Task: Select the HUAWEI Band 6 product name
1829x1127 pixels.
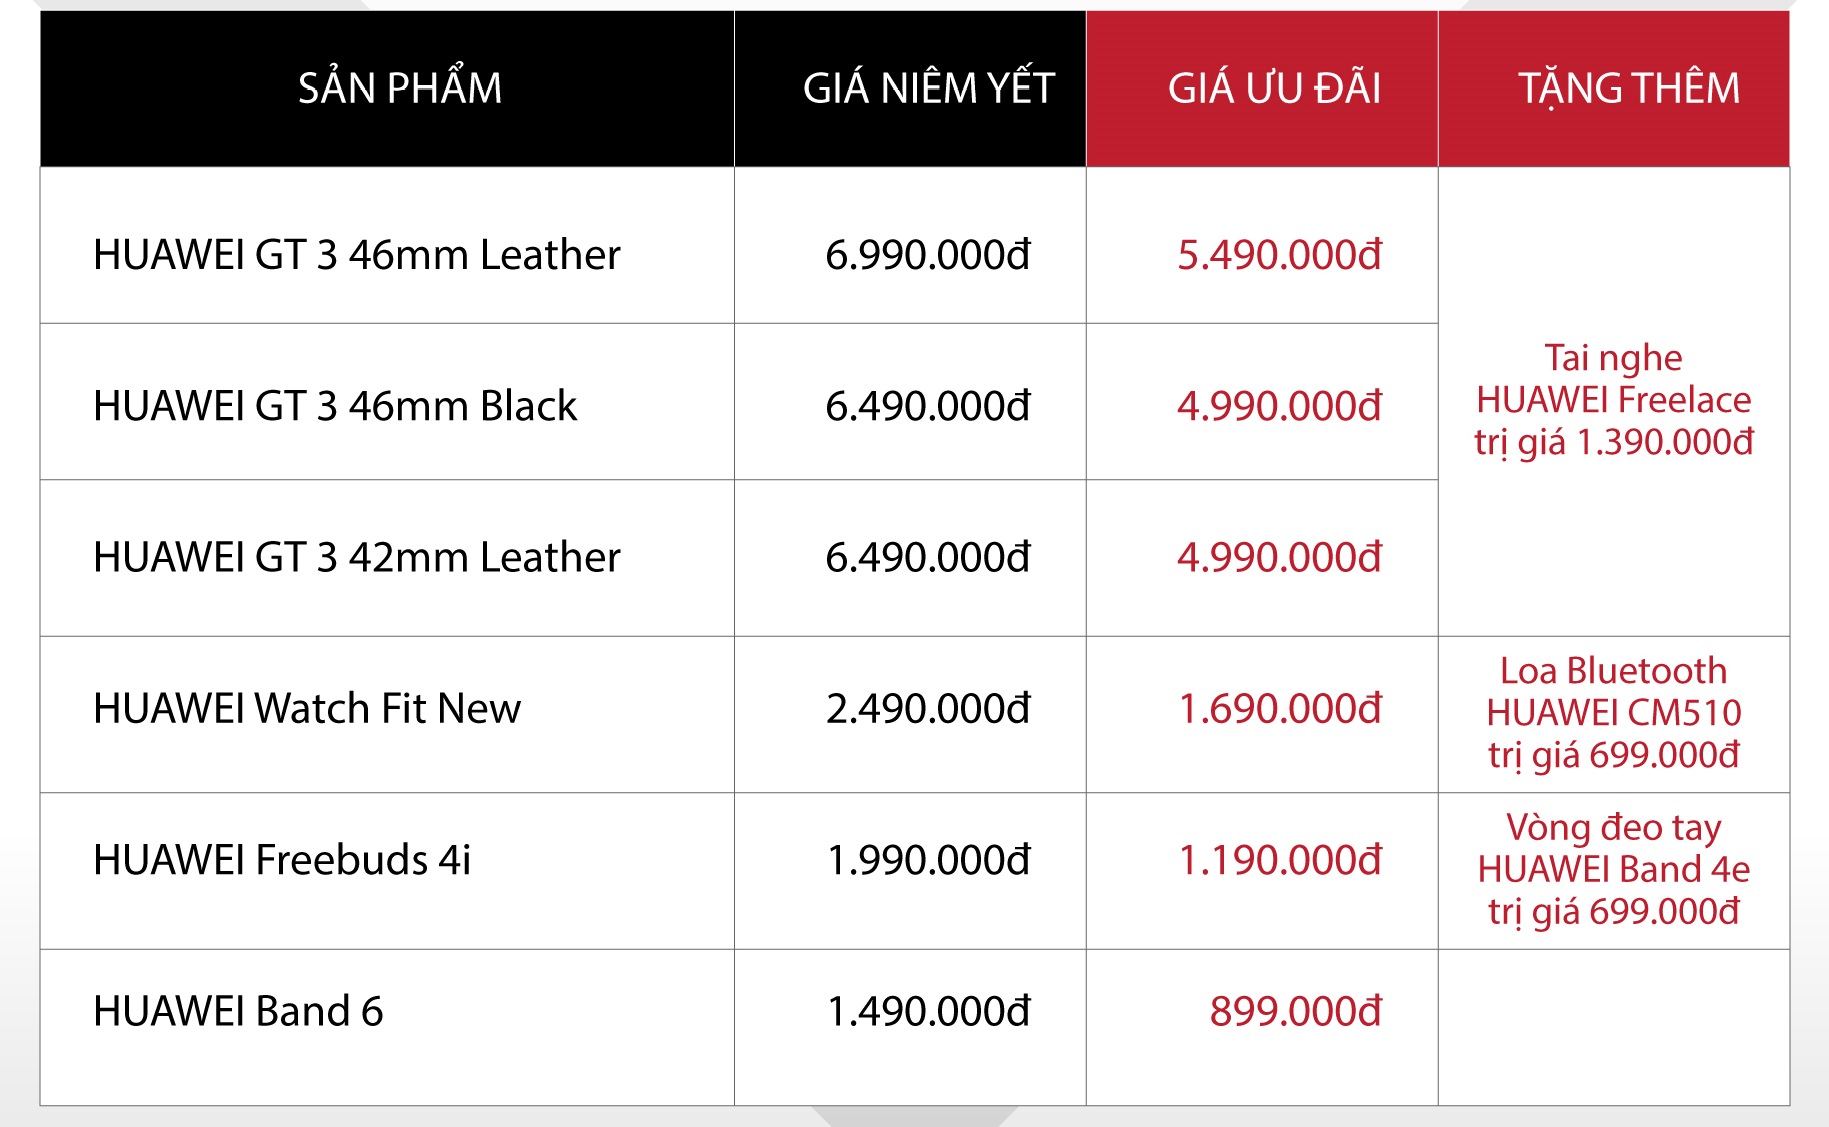Action: [x=238, y=1010]
